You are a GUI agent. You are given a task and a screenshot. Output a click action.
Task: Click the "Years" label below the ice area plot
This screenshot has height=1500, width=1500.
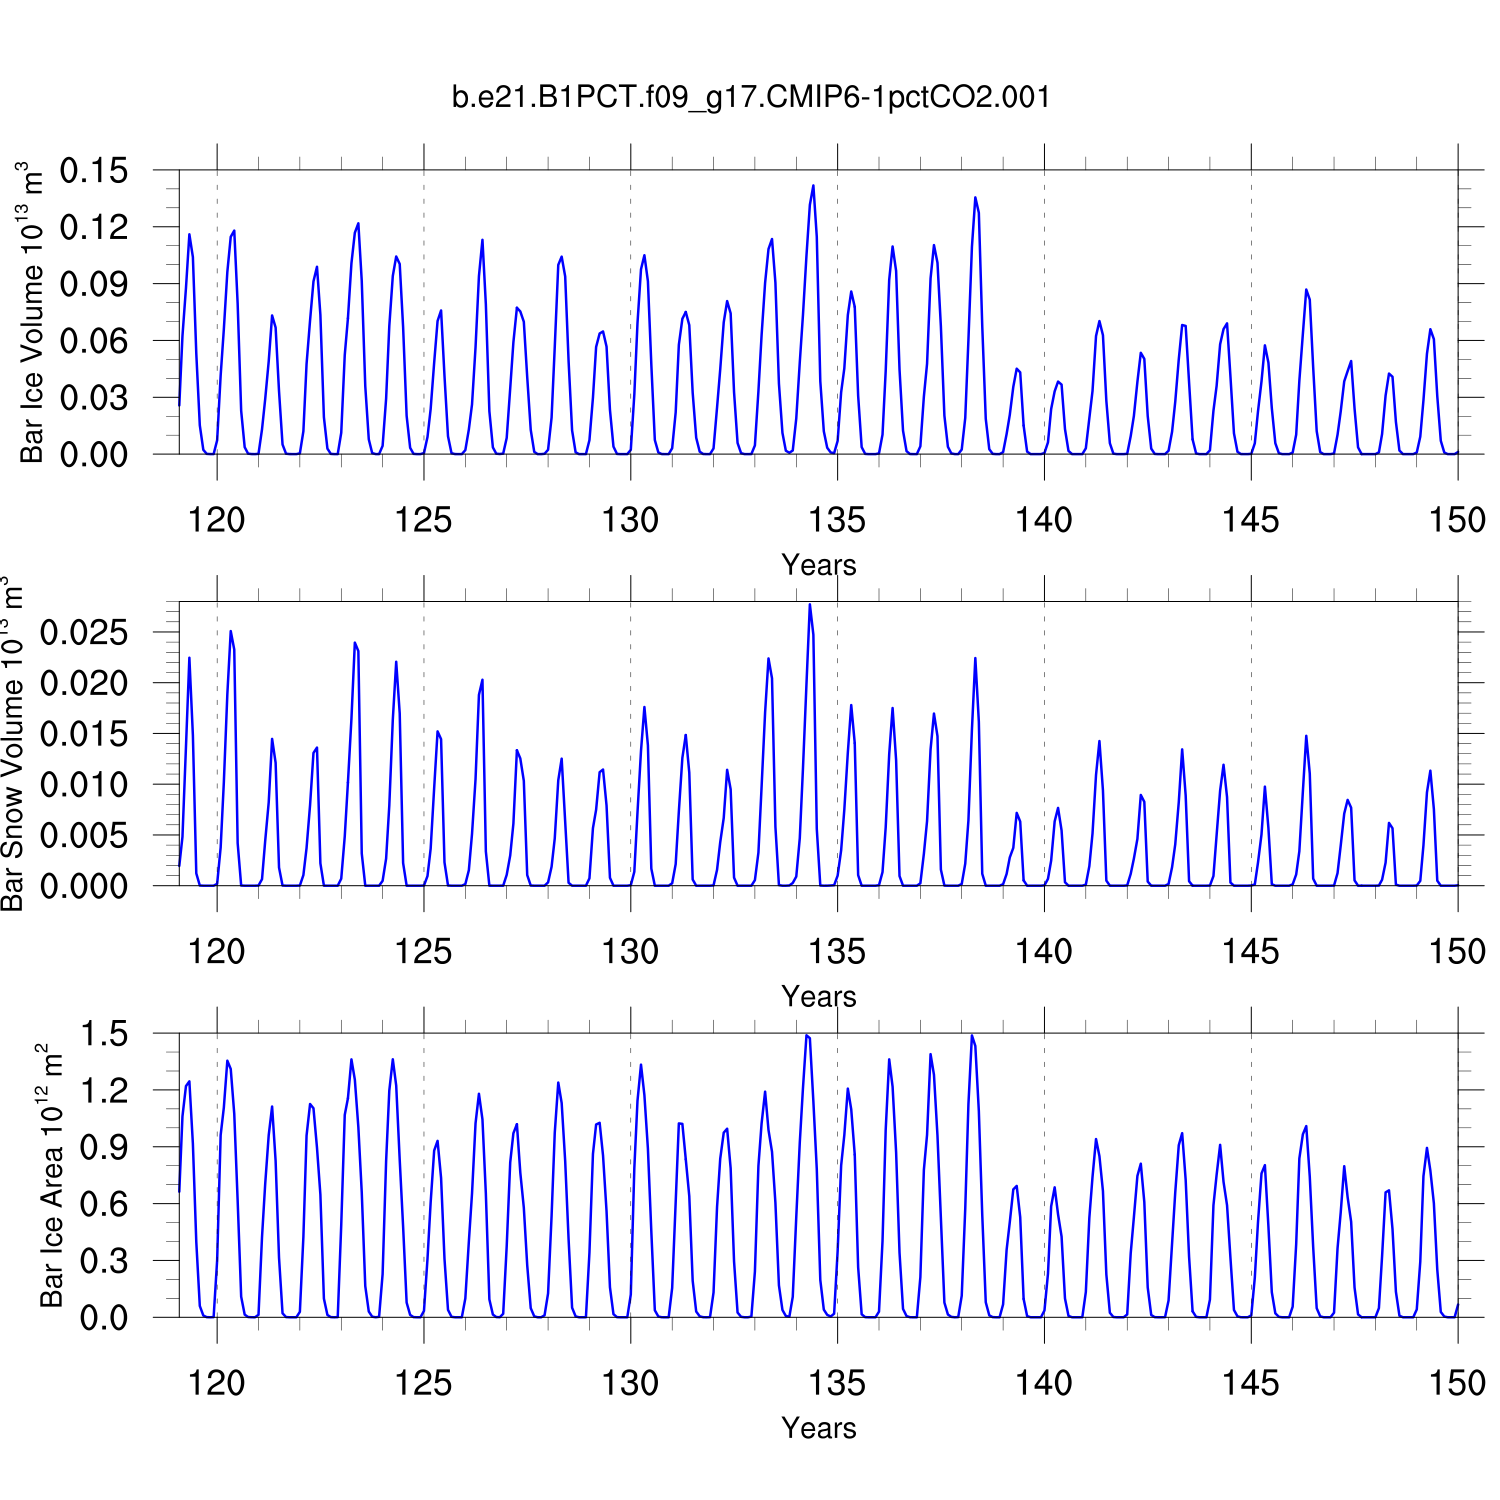tap(818, 1428)
